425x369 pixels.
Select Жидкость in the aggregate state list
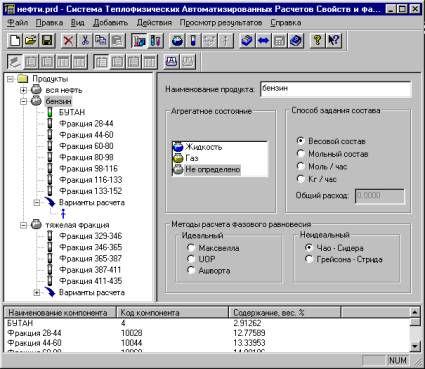tap(203, 147)
